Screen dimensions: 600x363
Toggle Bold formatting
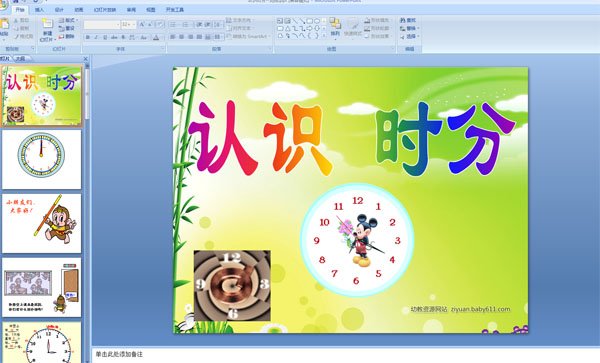tap(88, 37)
